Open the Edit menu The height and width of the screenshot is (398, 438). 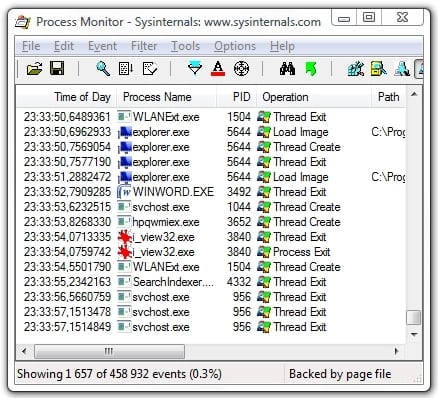64,46
